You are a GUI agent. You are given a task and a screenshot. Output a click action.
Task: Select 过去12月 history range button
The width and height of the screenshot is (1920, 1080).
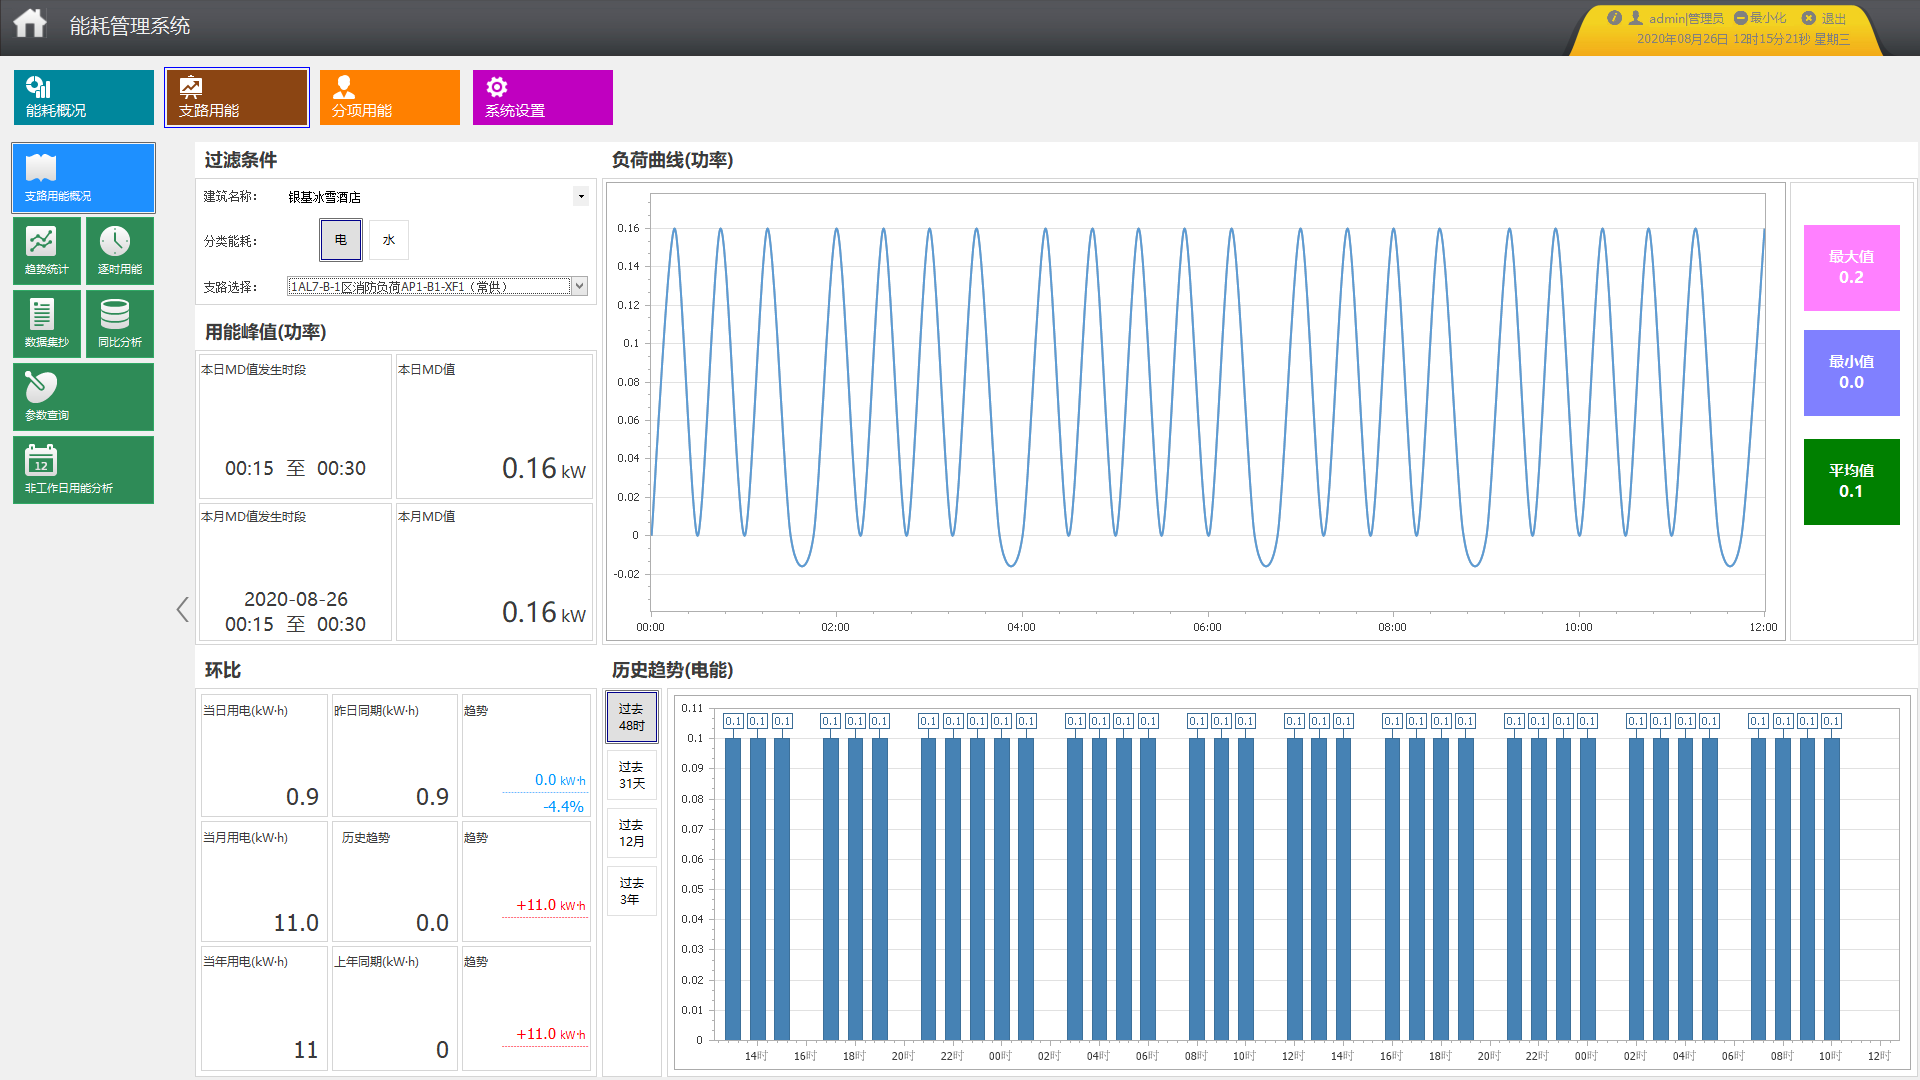(631, 833)
